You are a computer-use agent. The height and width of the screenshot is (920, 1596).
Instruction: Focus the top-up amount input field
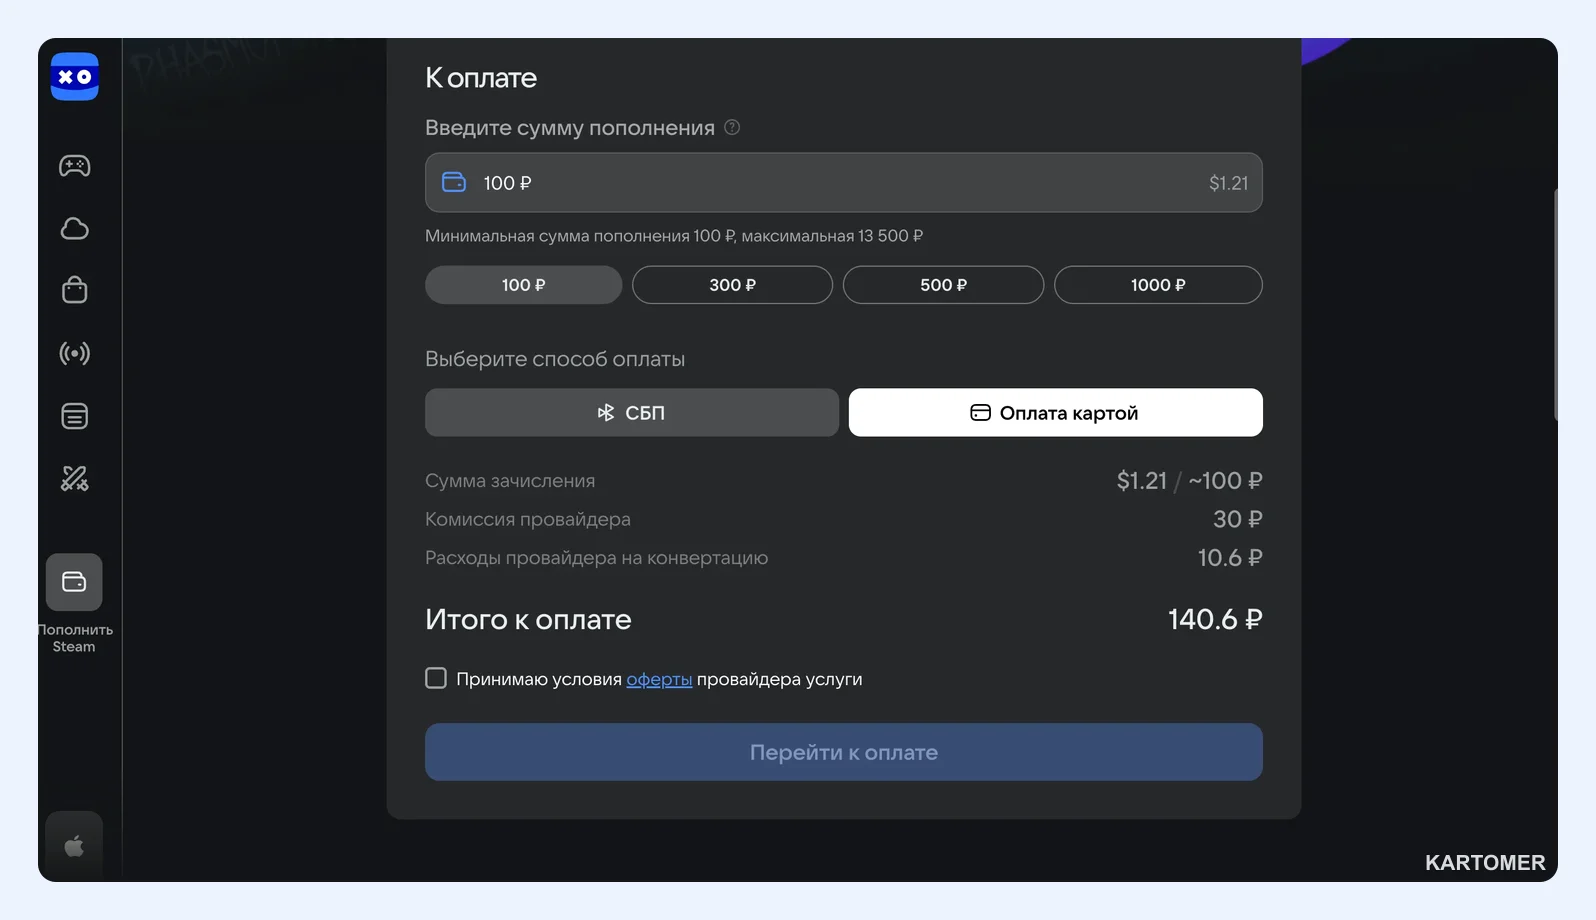[x=844, y=183]
